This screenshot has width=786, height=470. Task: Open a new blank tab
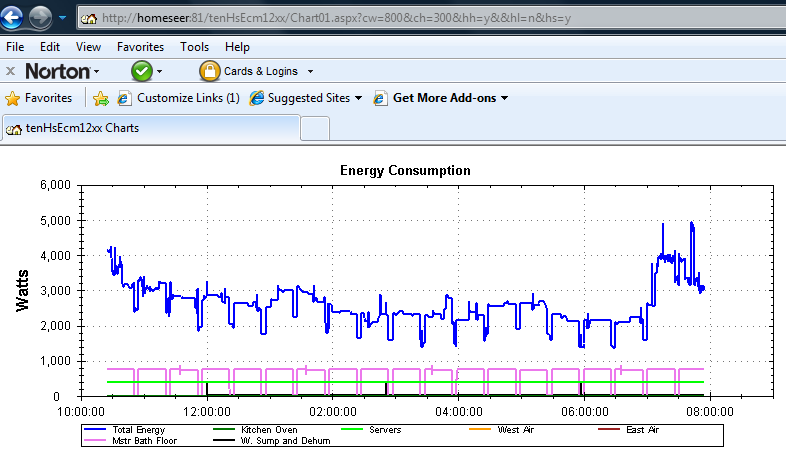[x=315, y=129]
